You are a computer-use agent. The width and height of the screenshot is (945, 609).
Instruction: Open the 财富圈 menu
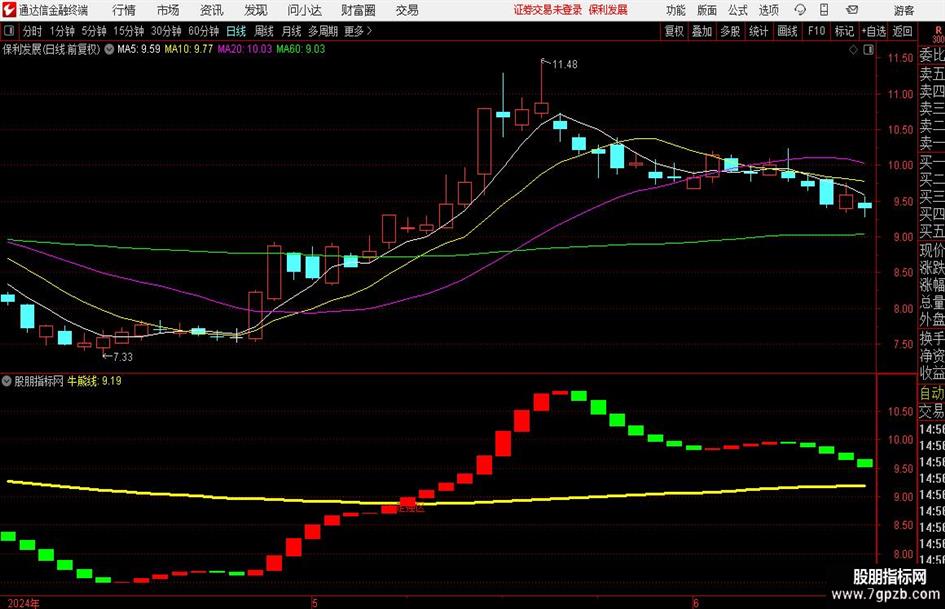359,10
